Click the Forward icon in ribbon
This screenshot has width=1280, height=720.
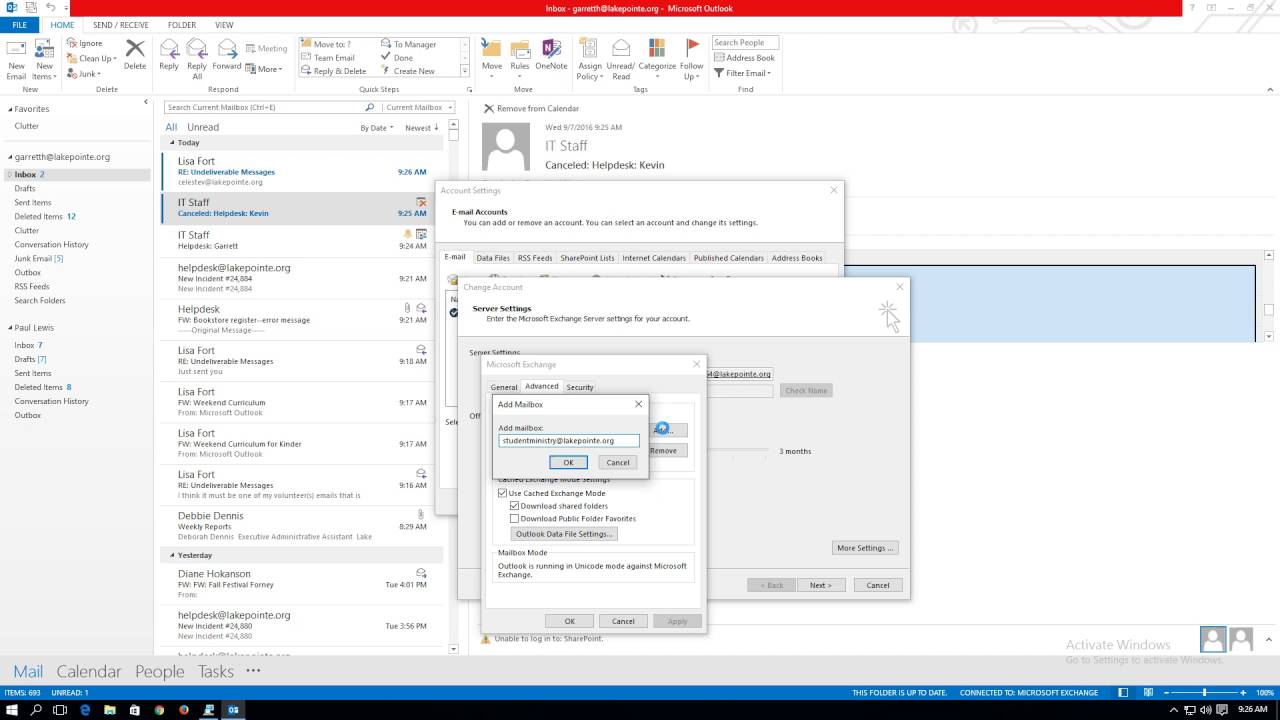pos(227,49)
